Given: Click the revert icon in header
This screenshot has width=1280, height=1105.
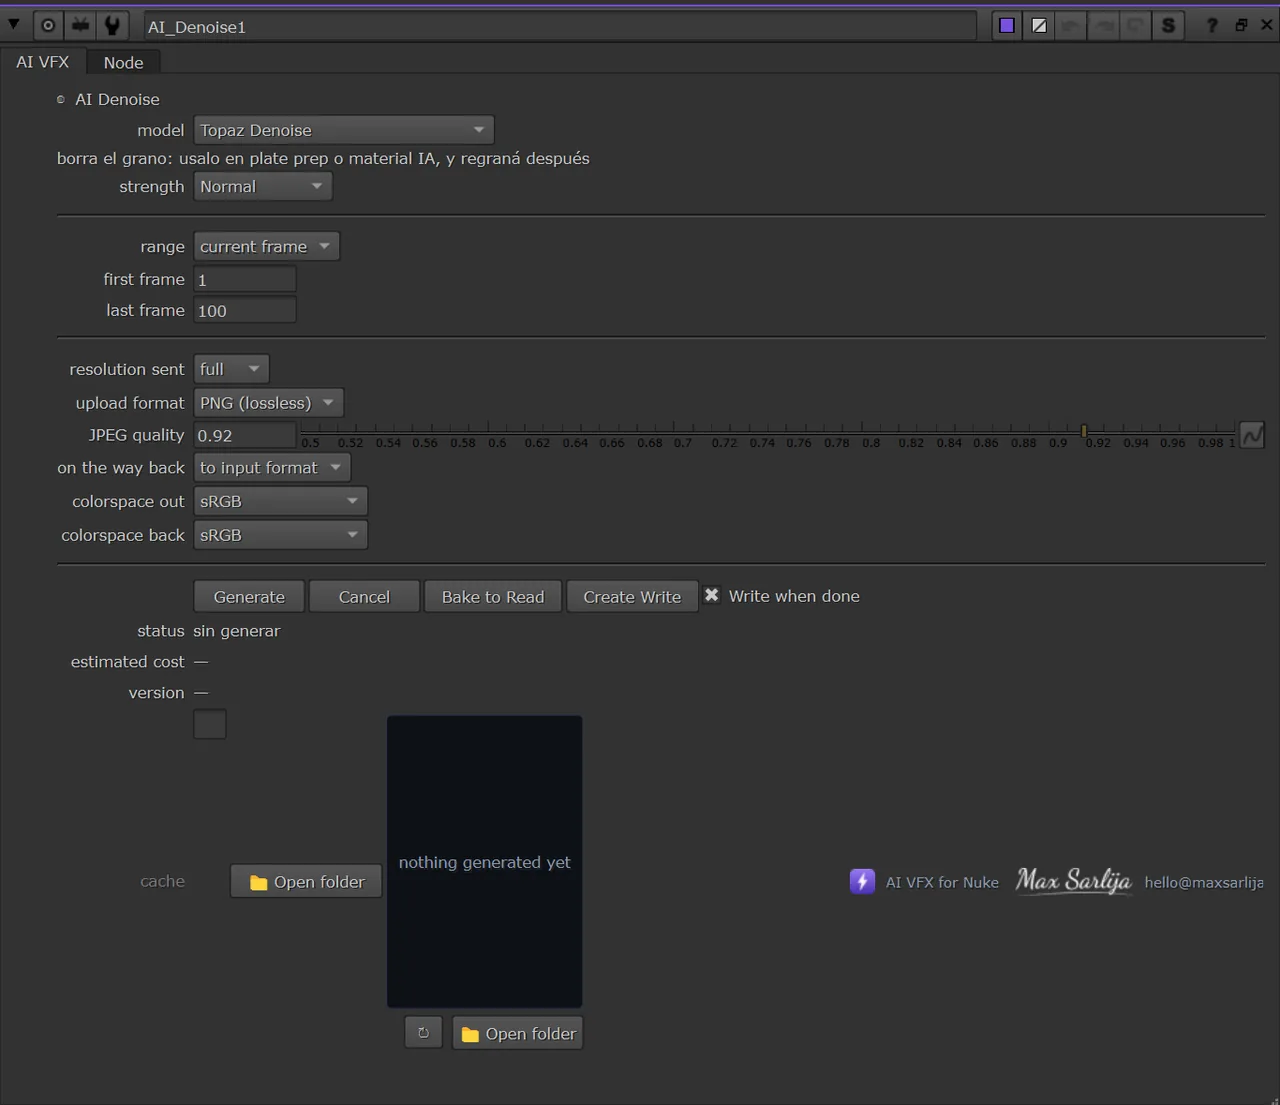Looking at the screenshot, I should tap(1135, 26).
